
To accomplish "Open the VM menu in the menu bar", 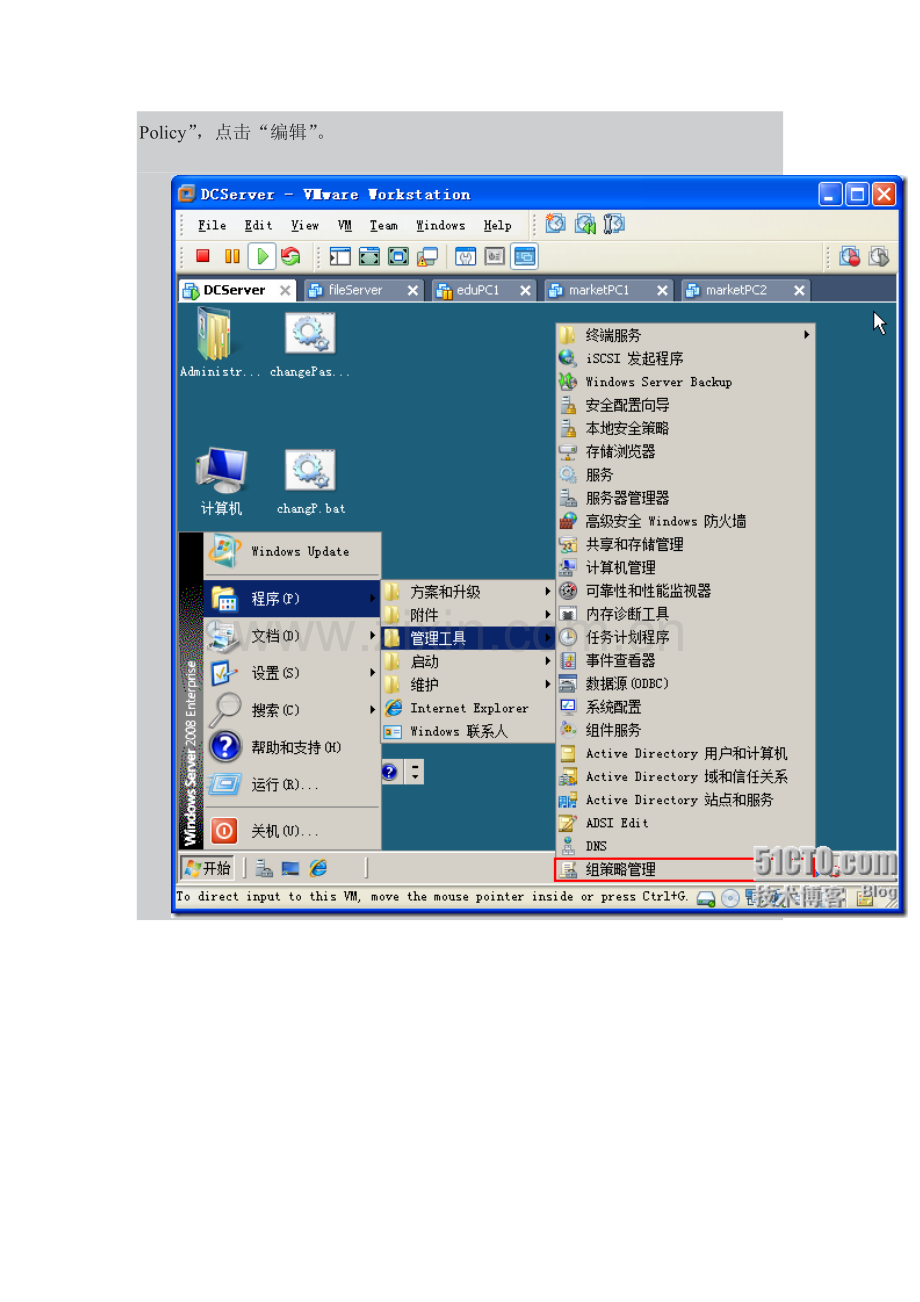I will click(345, 225).
